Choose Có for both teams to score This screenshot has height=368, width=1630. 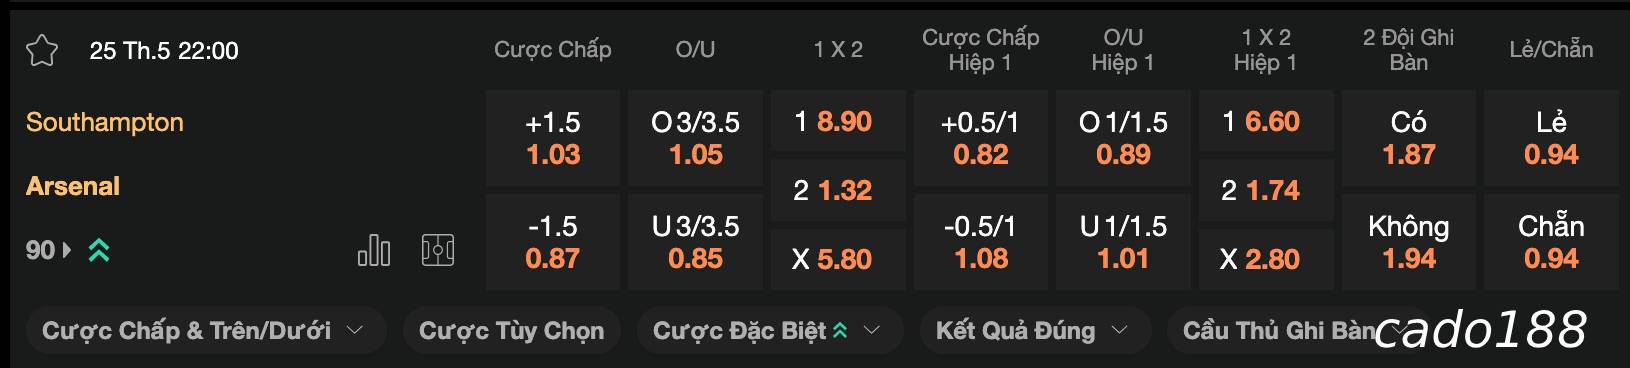[x=1409, y=138]
